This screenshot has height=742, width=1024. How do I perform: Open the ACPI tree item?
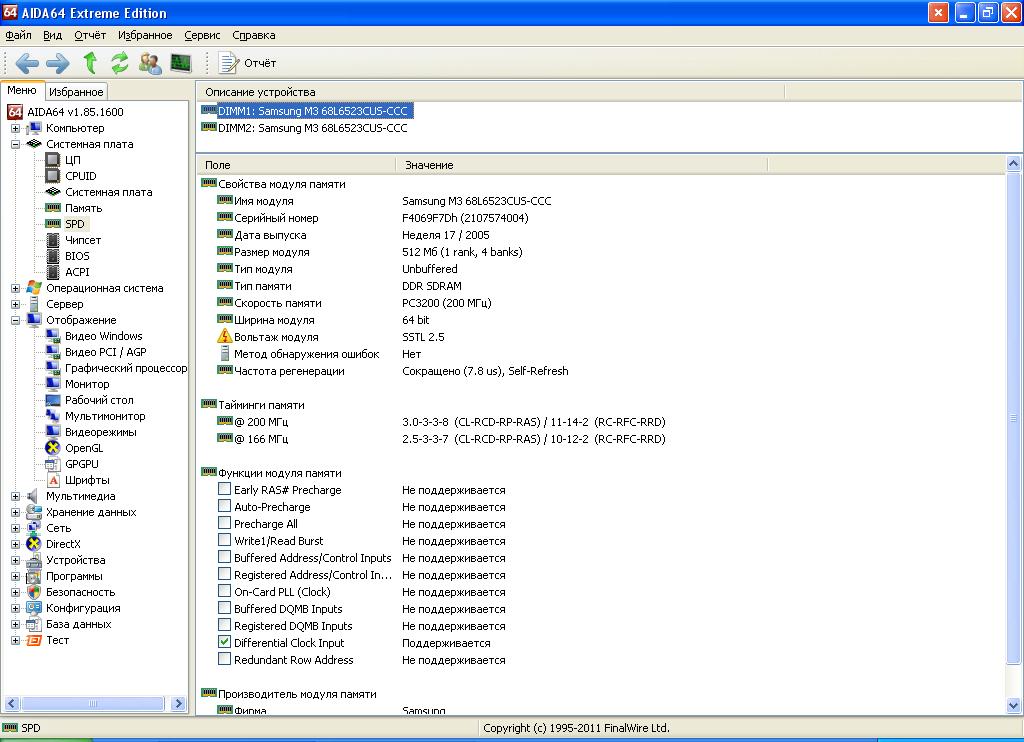click(x=77, y=272)
